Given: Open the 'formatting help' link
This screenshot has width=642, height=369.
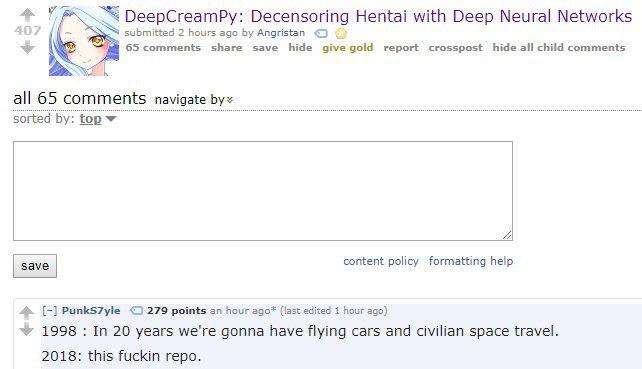Looking at the screenshot, I should (471, 261).
